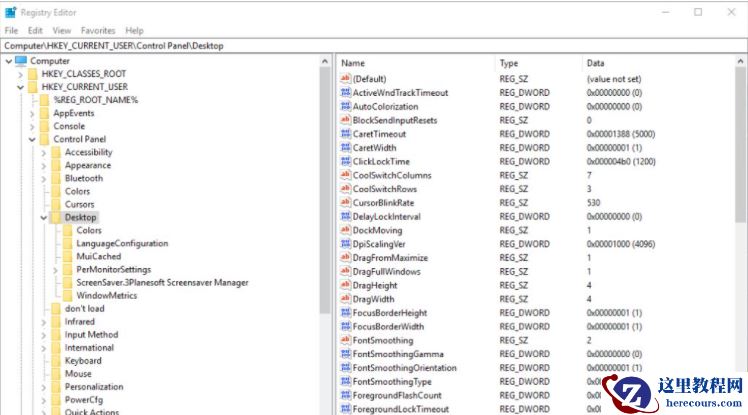Open the Help menu
Viewport: 748px width, 415px height.
coord(134,31)
